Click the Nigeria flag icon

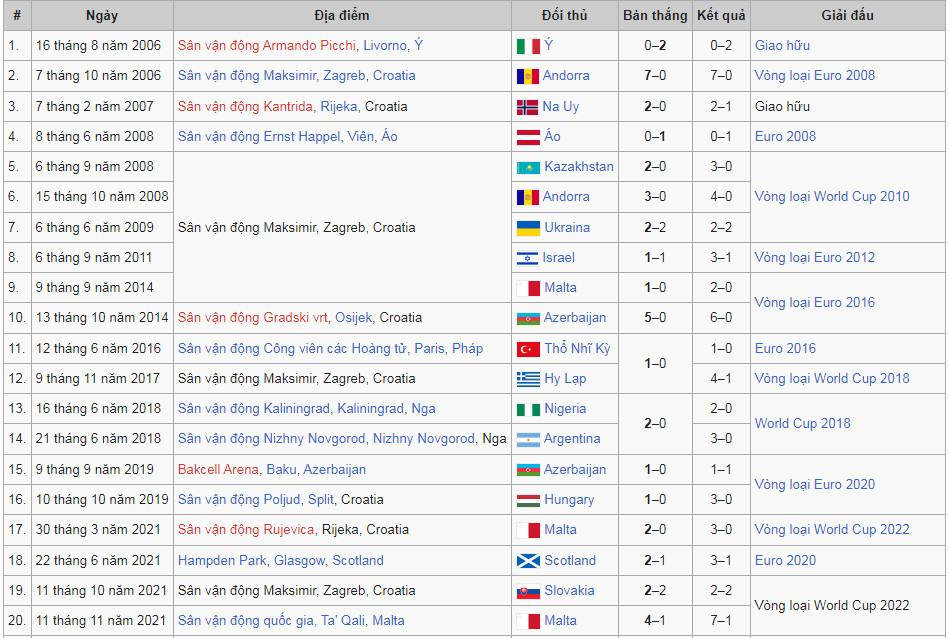[527, 408]
